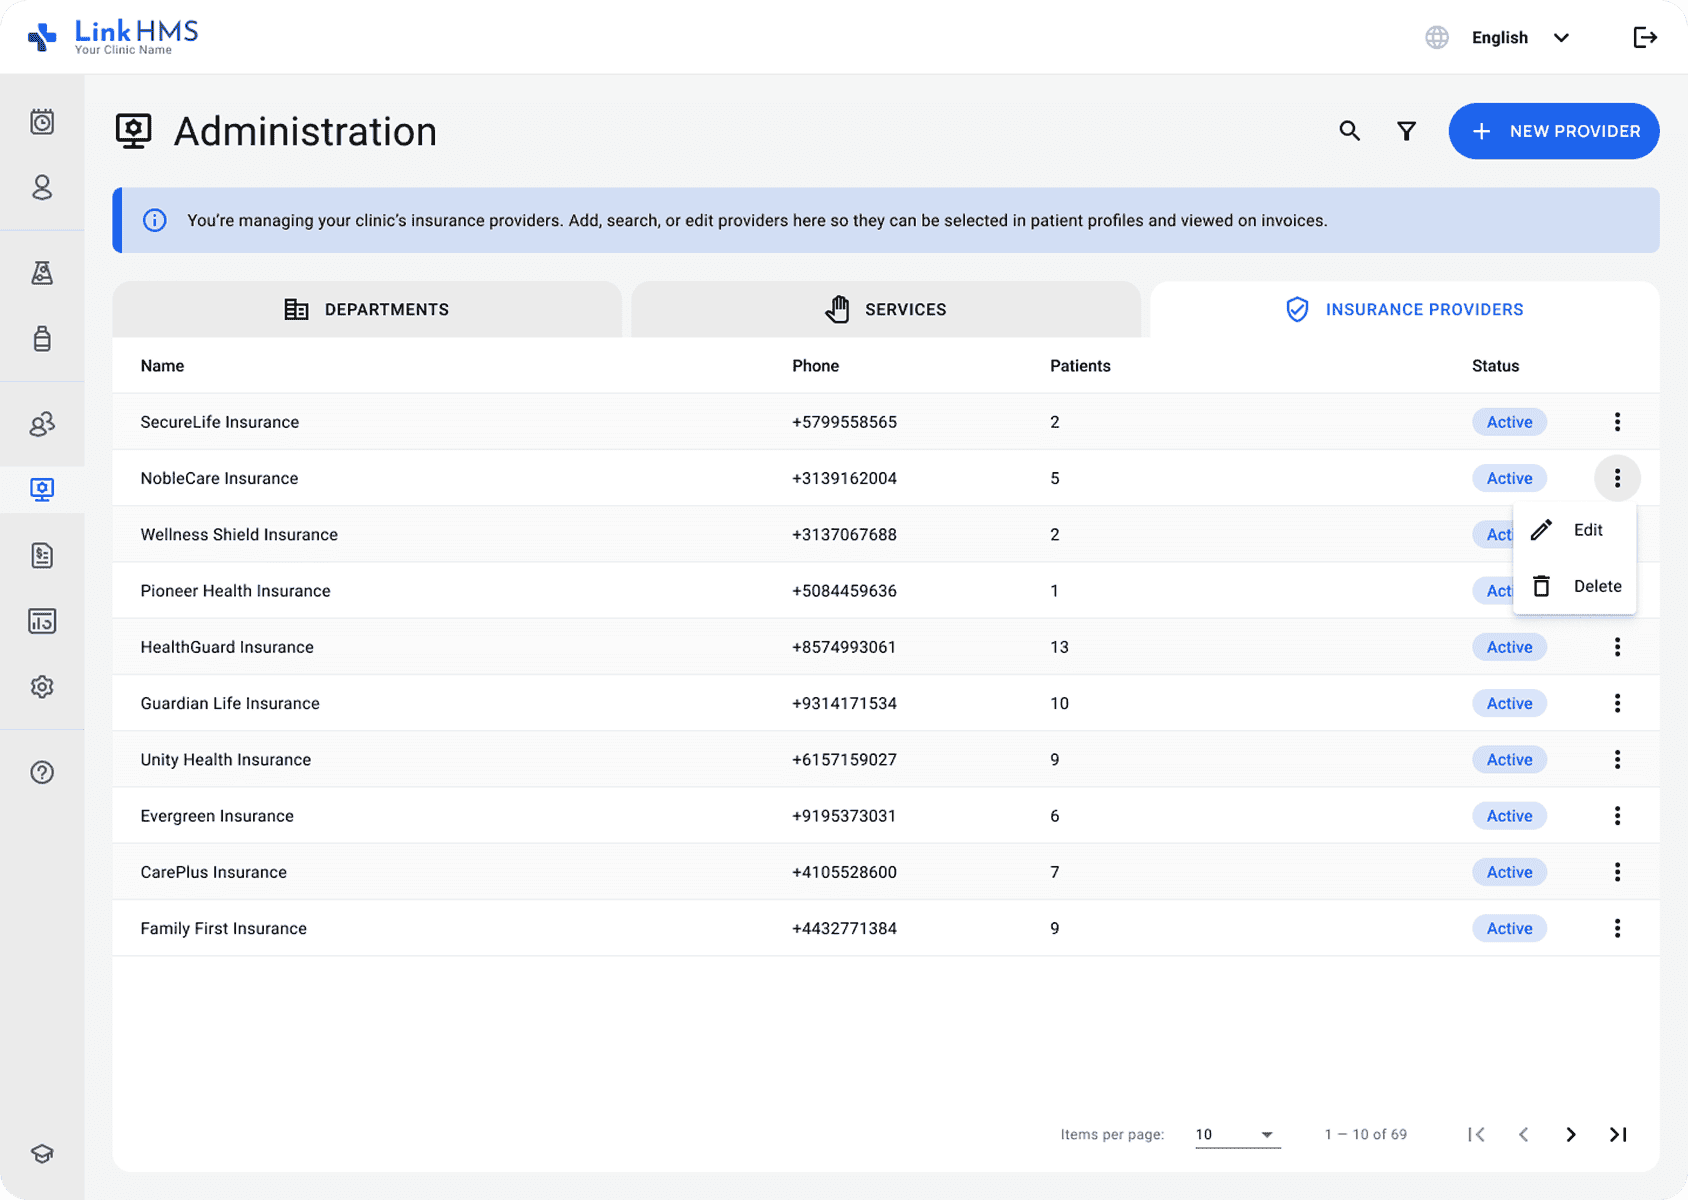Switch to the Services tab
The image size is (1688, 1200).
(x=886, y=310)
